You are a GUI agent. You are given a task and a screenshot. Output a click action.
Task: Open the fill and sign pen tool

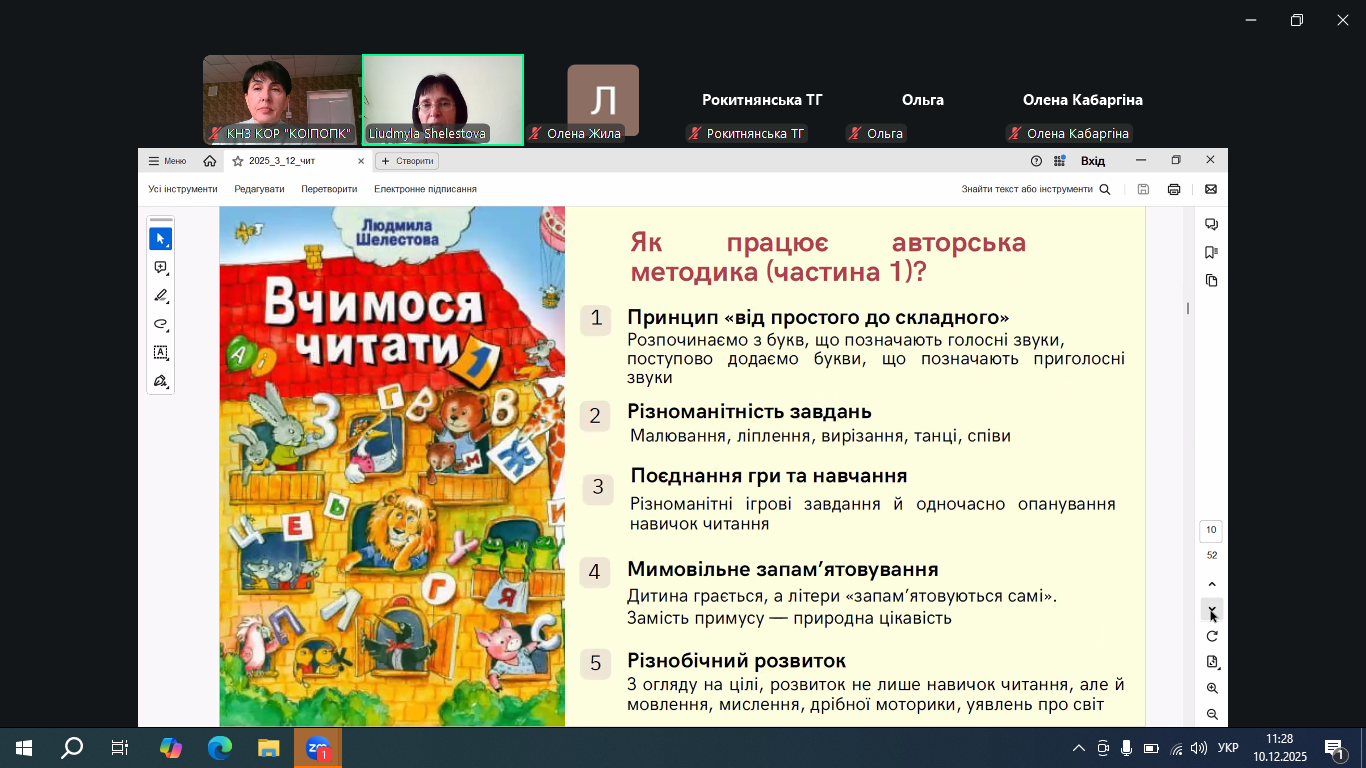coord(160,381)
